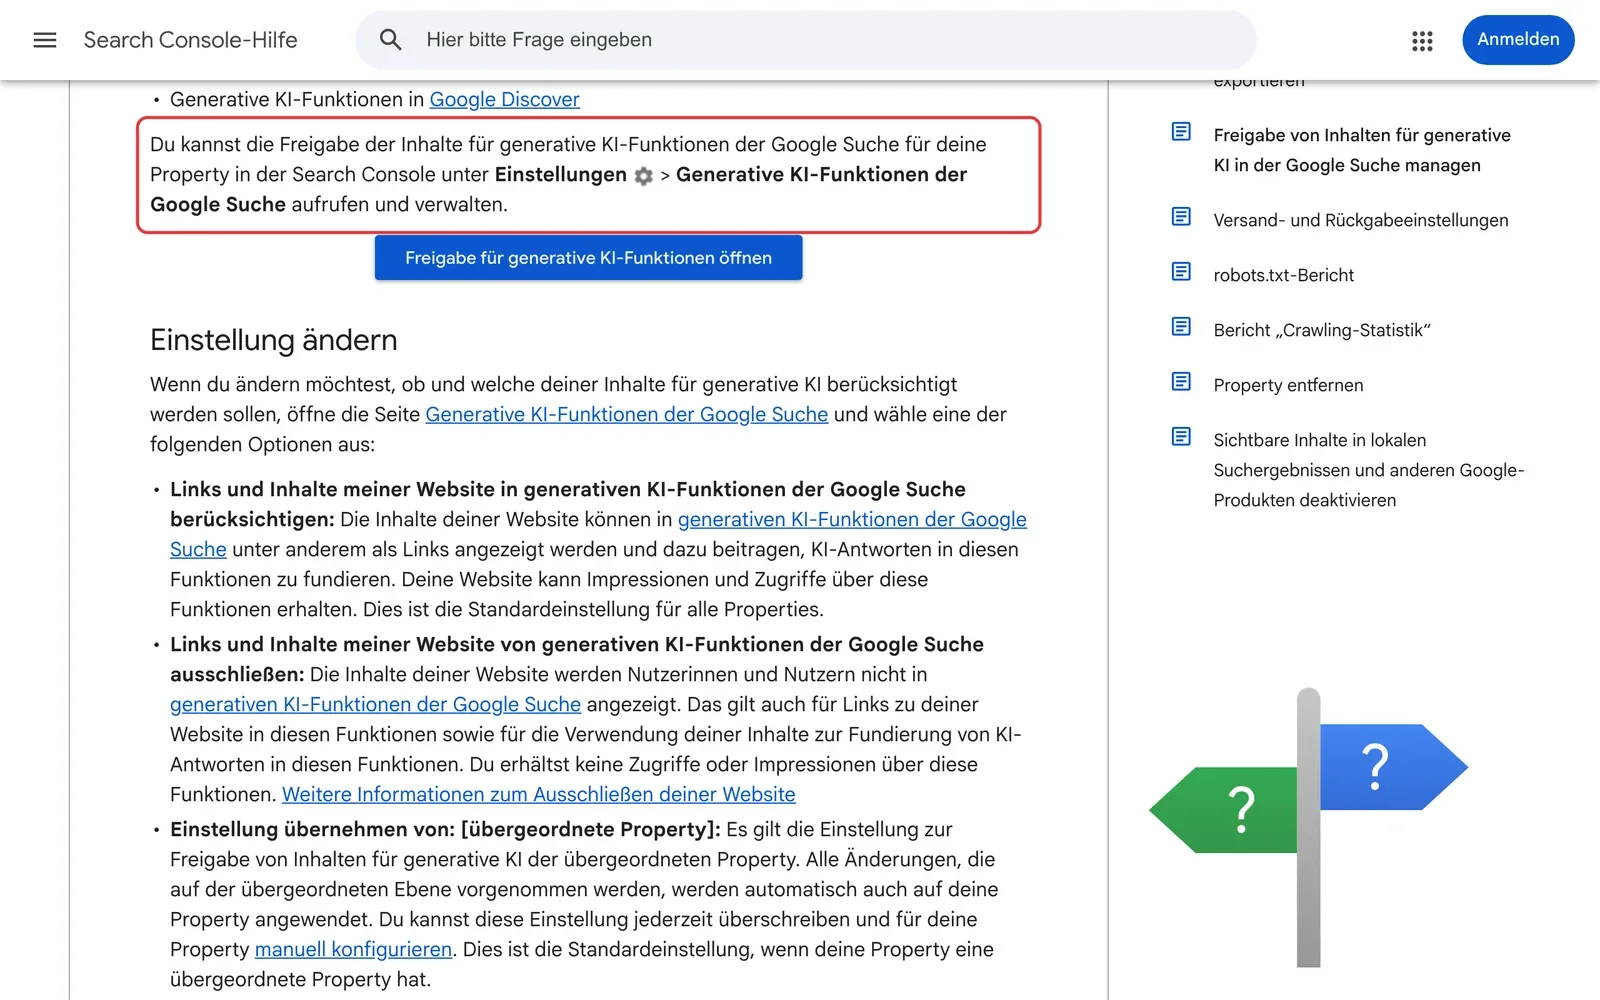Click article icon beside Sichtbare Inhalte
This screenshot has width=1600, height=1000.
[x=1181, y=437]
